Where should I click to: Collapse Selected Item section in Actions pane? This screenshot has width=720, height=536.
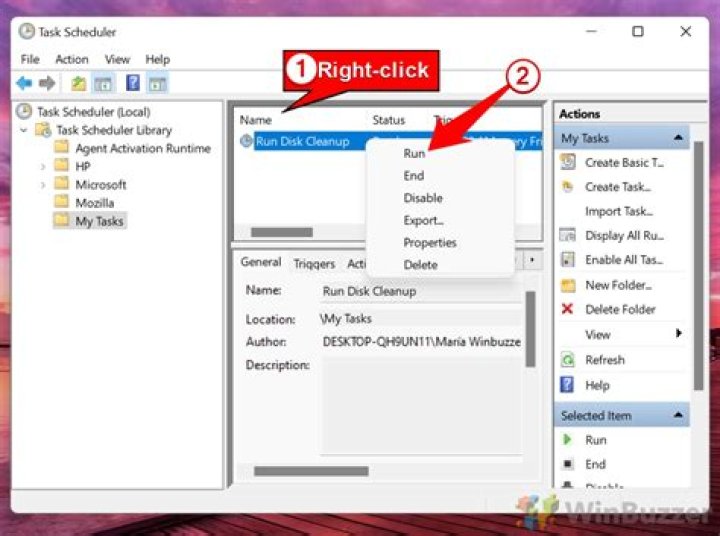click(x=678, y=415)
